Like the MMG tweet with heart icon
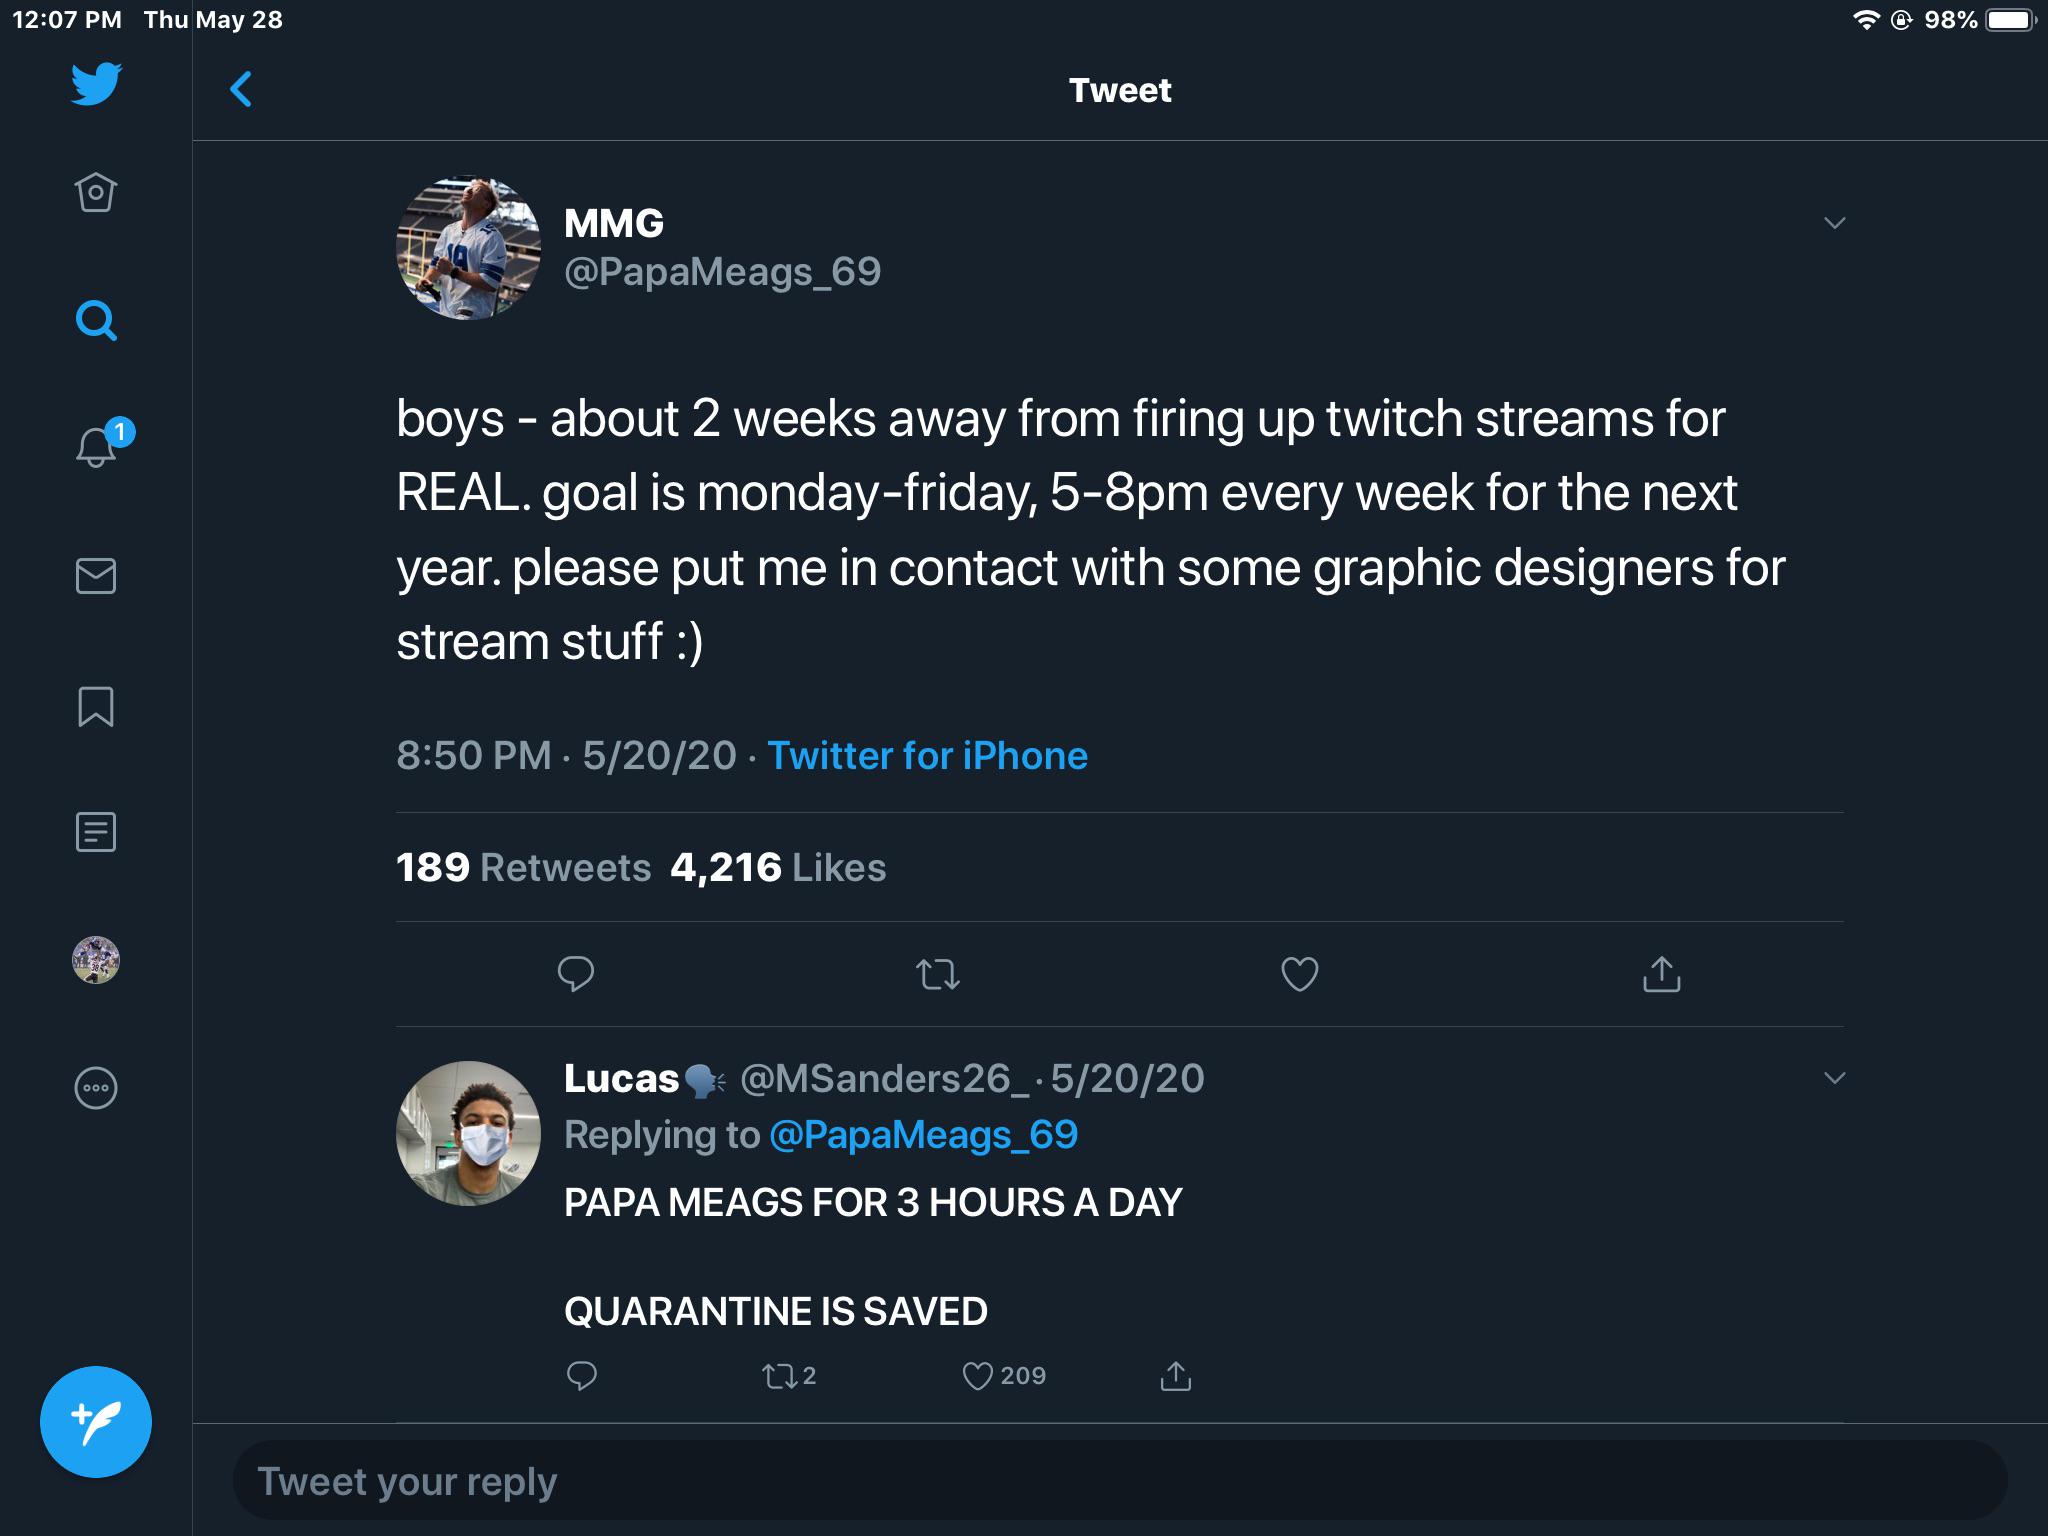 pyautogui.click(x=1299, y=973)
